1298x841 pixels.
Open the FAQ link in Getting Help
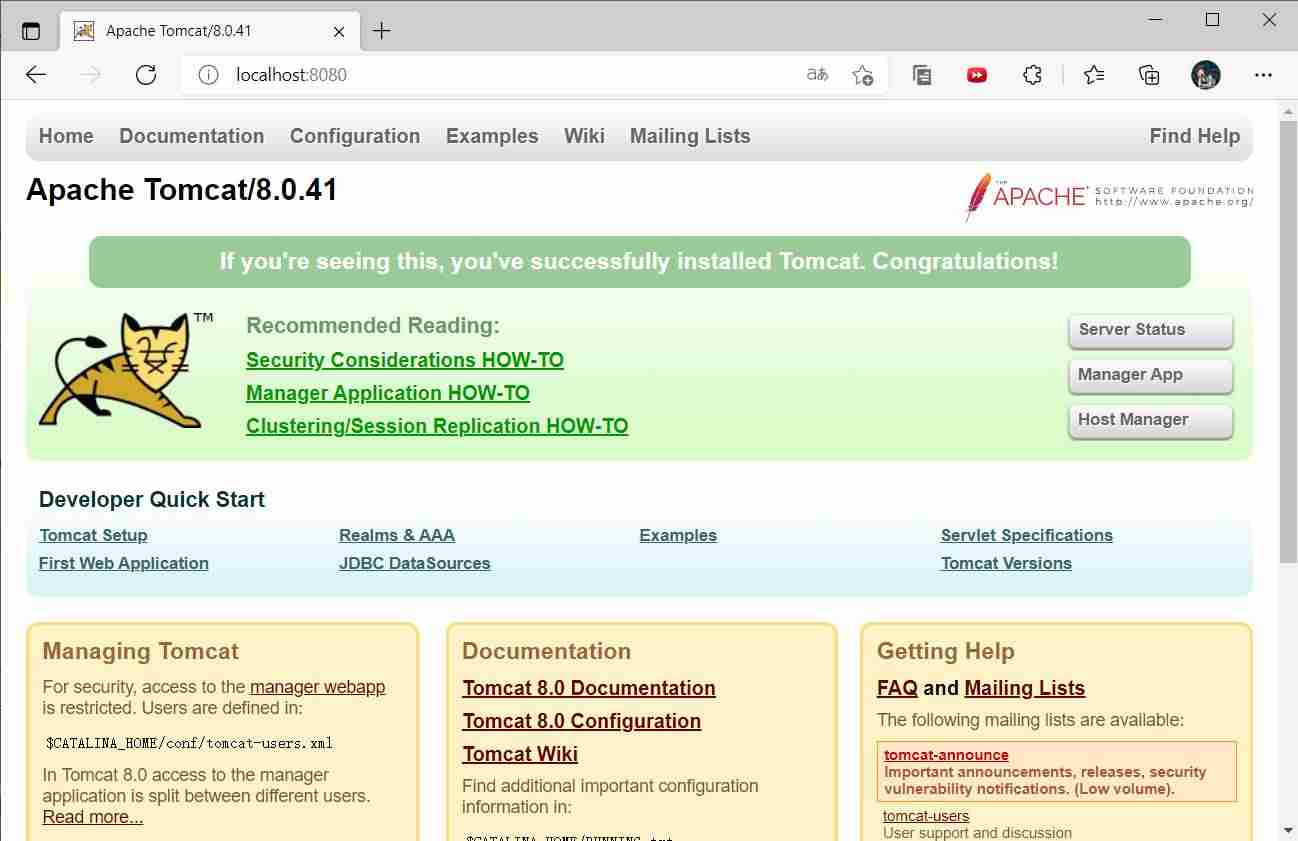pyautogui.click(x=897, y=688)
